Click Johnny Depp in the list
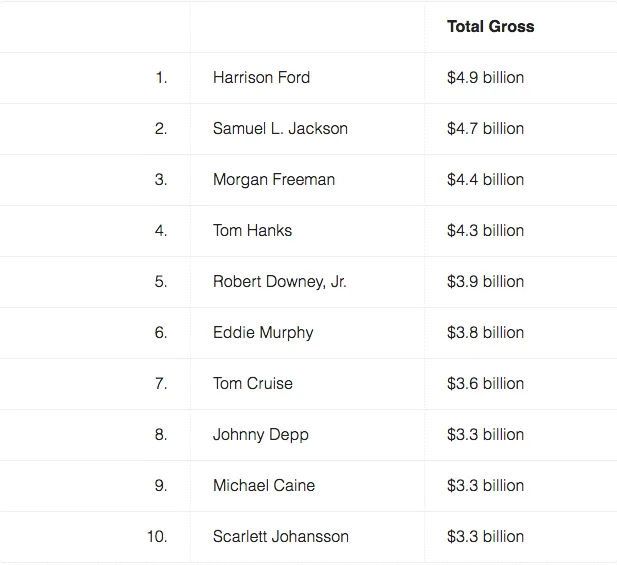This screenshot has width=617, height=565. click(x=260, y=435)
